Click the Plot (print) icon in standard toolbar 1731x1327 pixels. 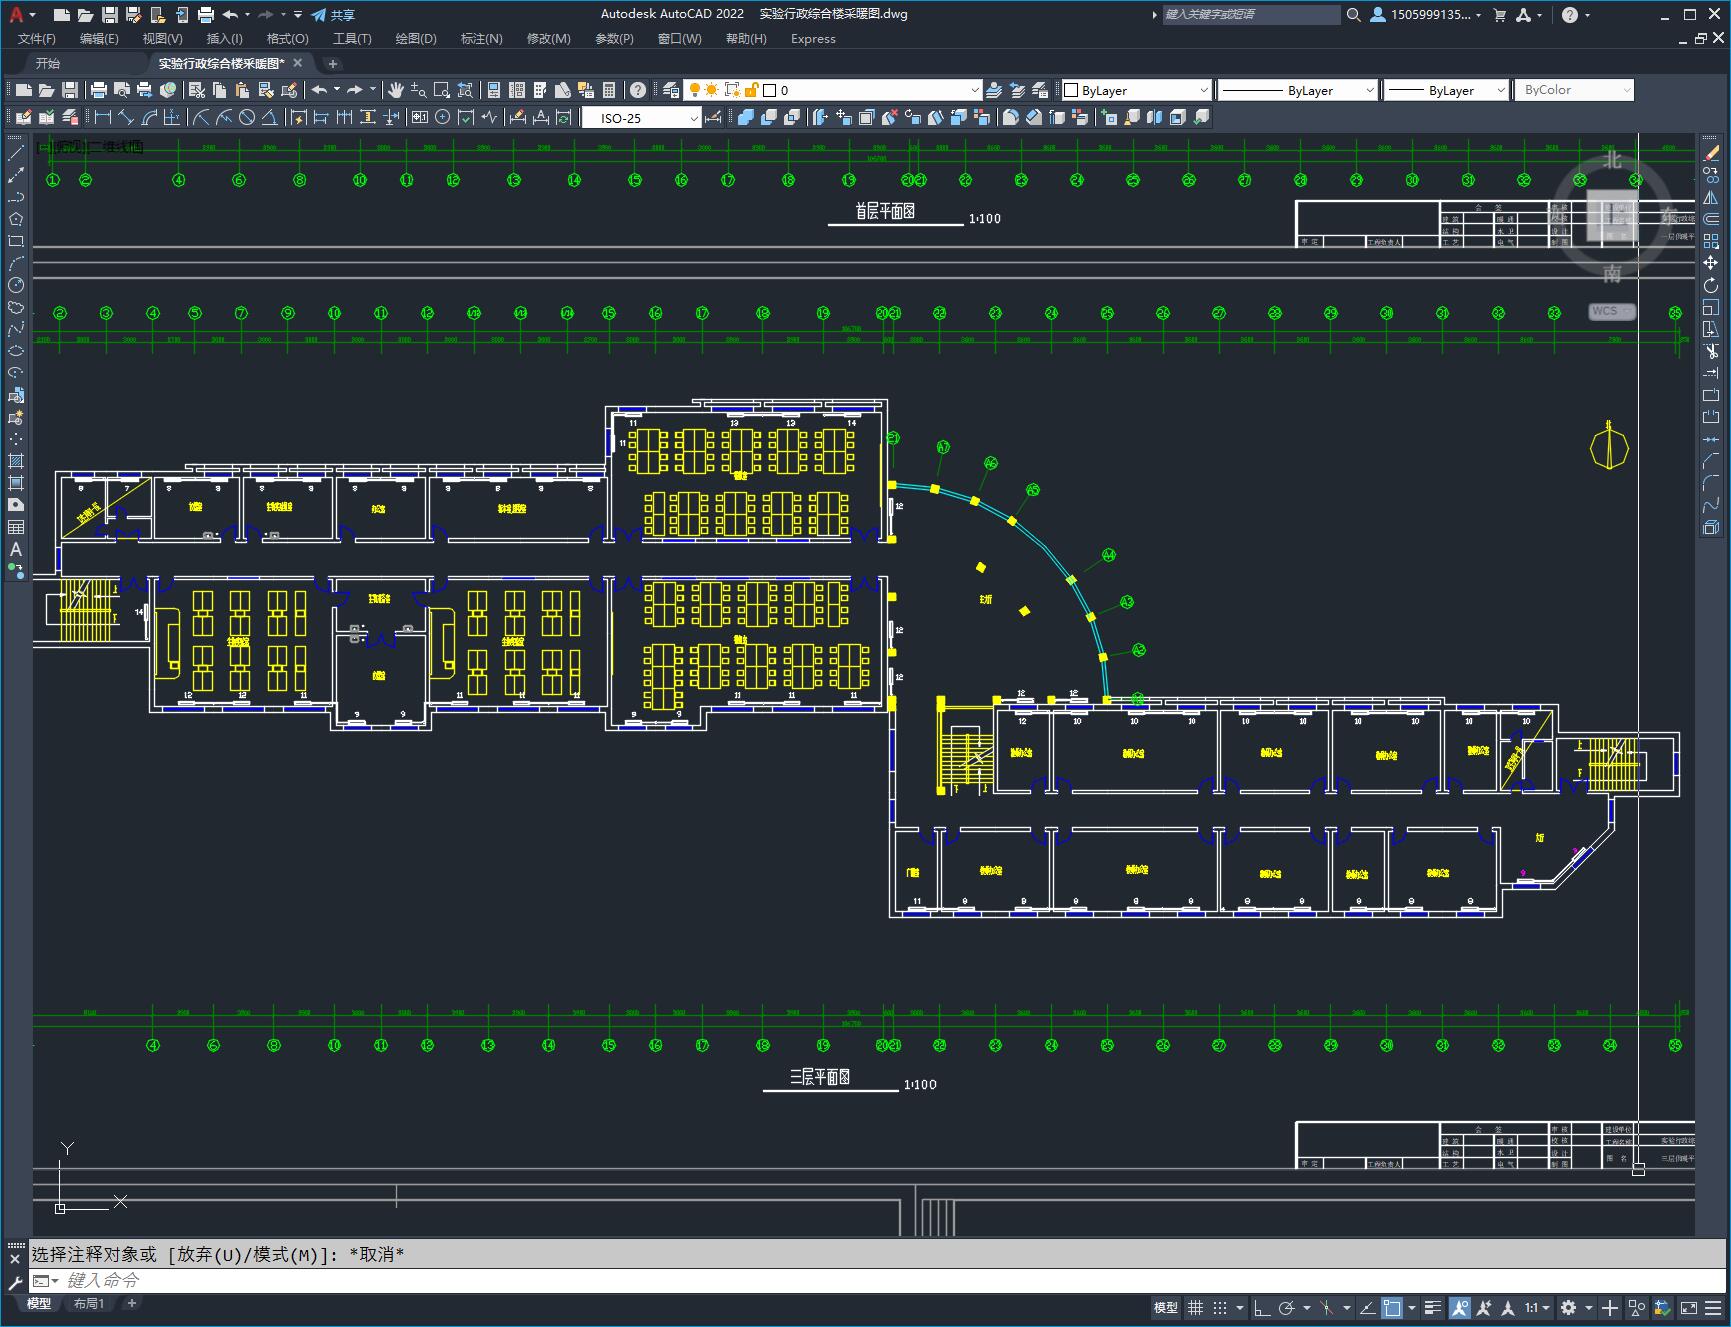(98, 90)
